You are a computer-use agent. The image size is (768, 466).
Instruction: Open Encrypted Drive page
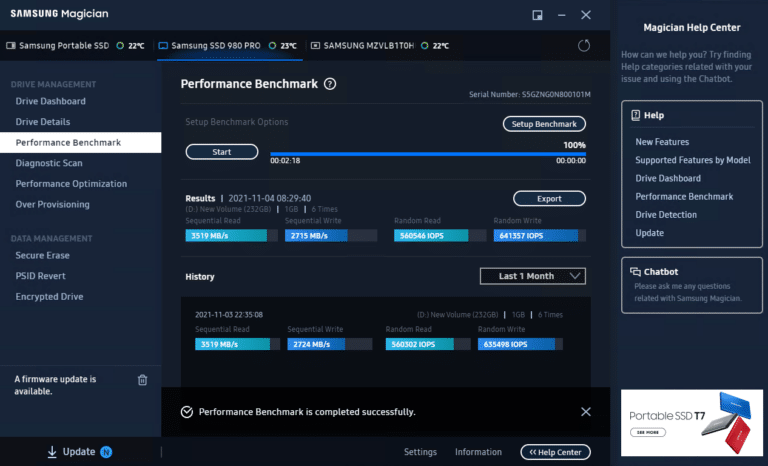[49, 296]
